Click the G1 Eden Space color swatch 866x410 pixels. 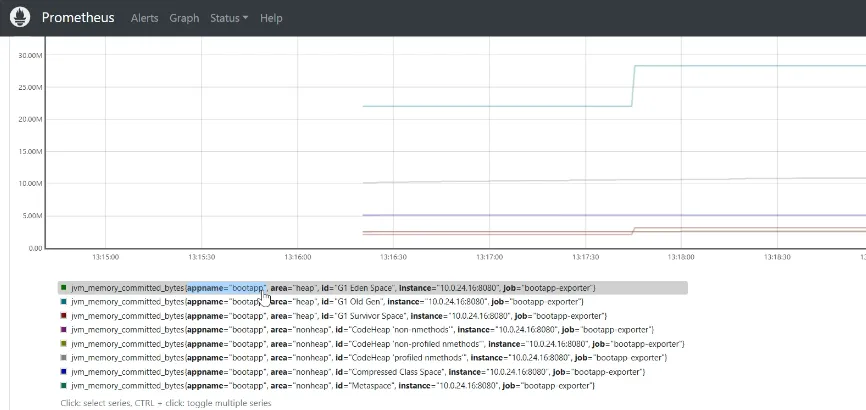point(64,287)
